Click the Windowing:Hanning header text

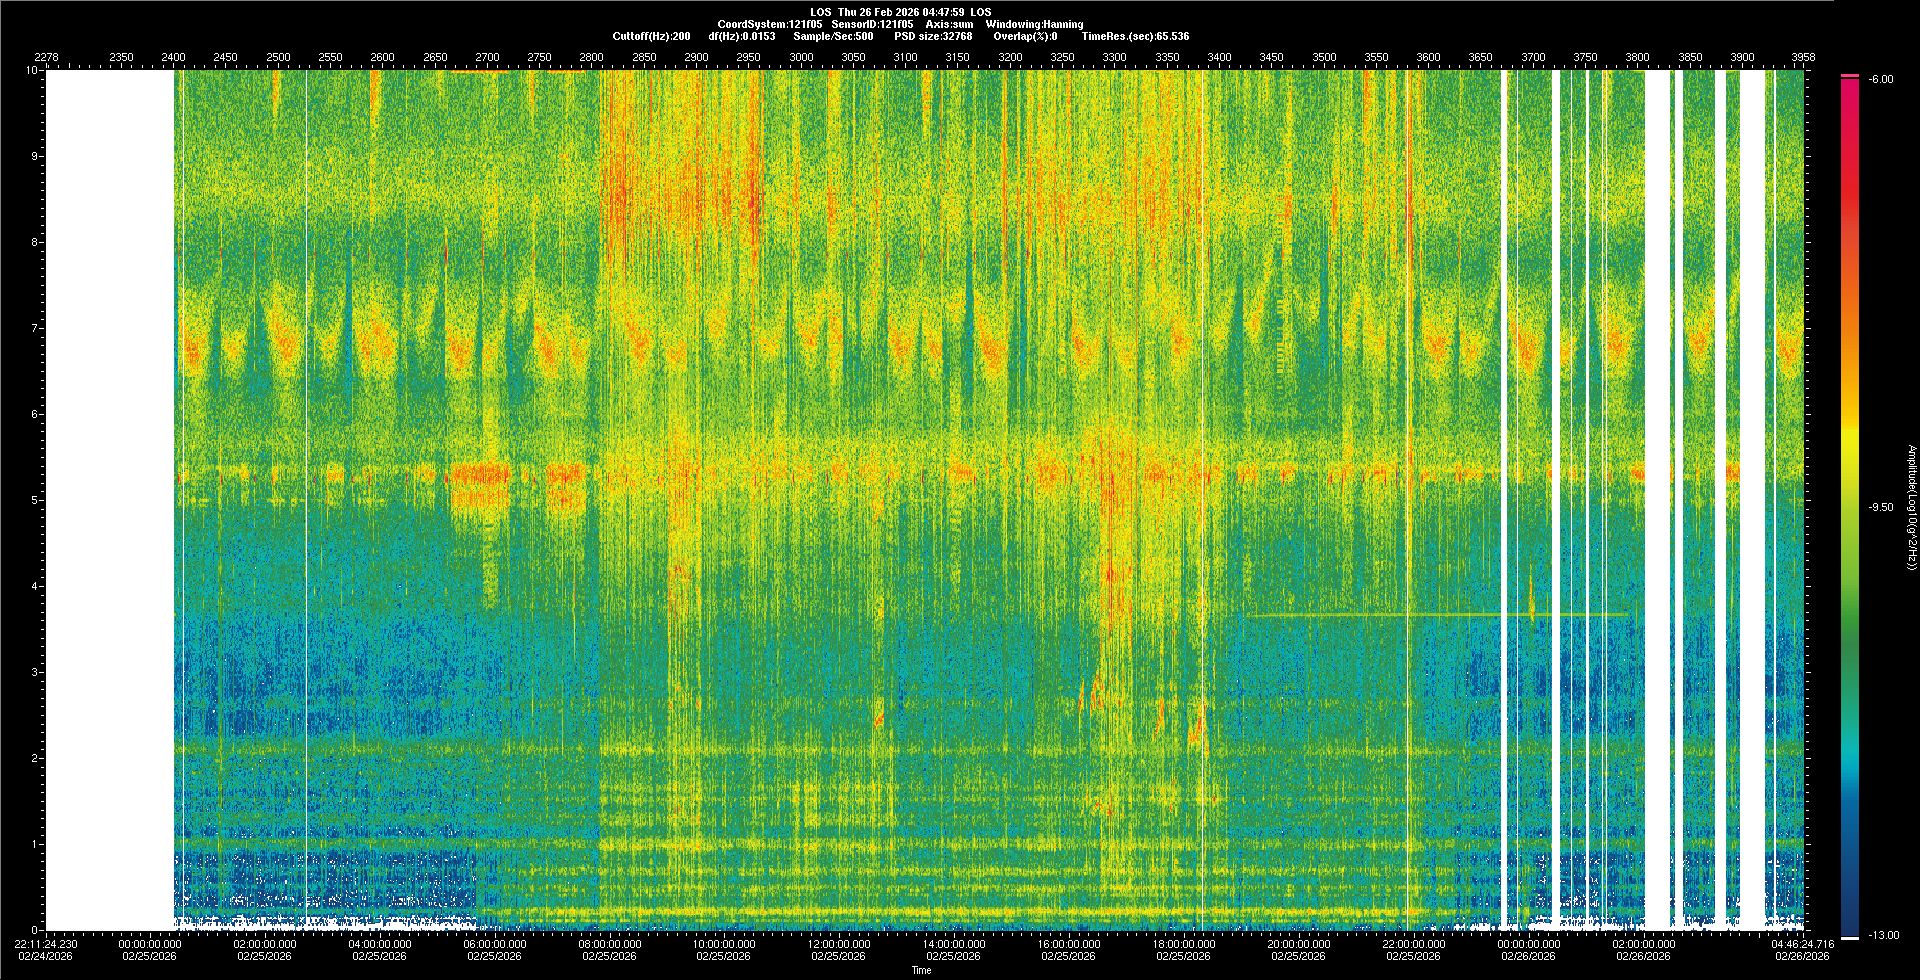(1033, 24)
